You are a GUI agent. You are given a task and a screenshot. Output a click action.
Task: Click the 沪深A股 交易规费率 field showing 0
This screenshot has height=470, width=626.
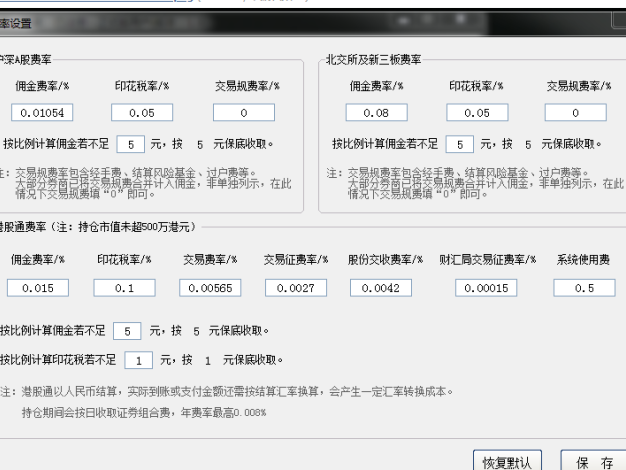click(244, 113)
